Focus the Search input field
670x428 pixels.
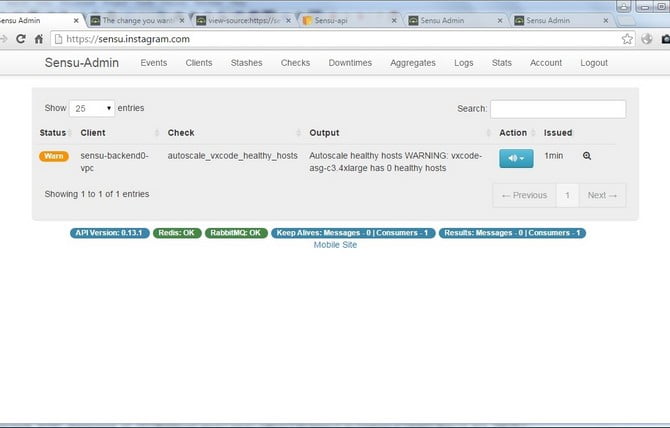pyautogui.click(x=557, y=109)
